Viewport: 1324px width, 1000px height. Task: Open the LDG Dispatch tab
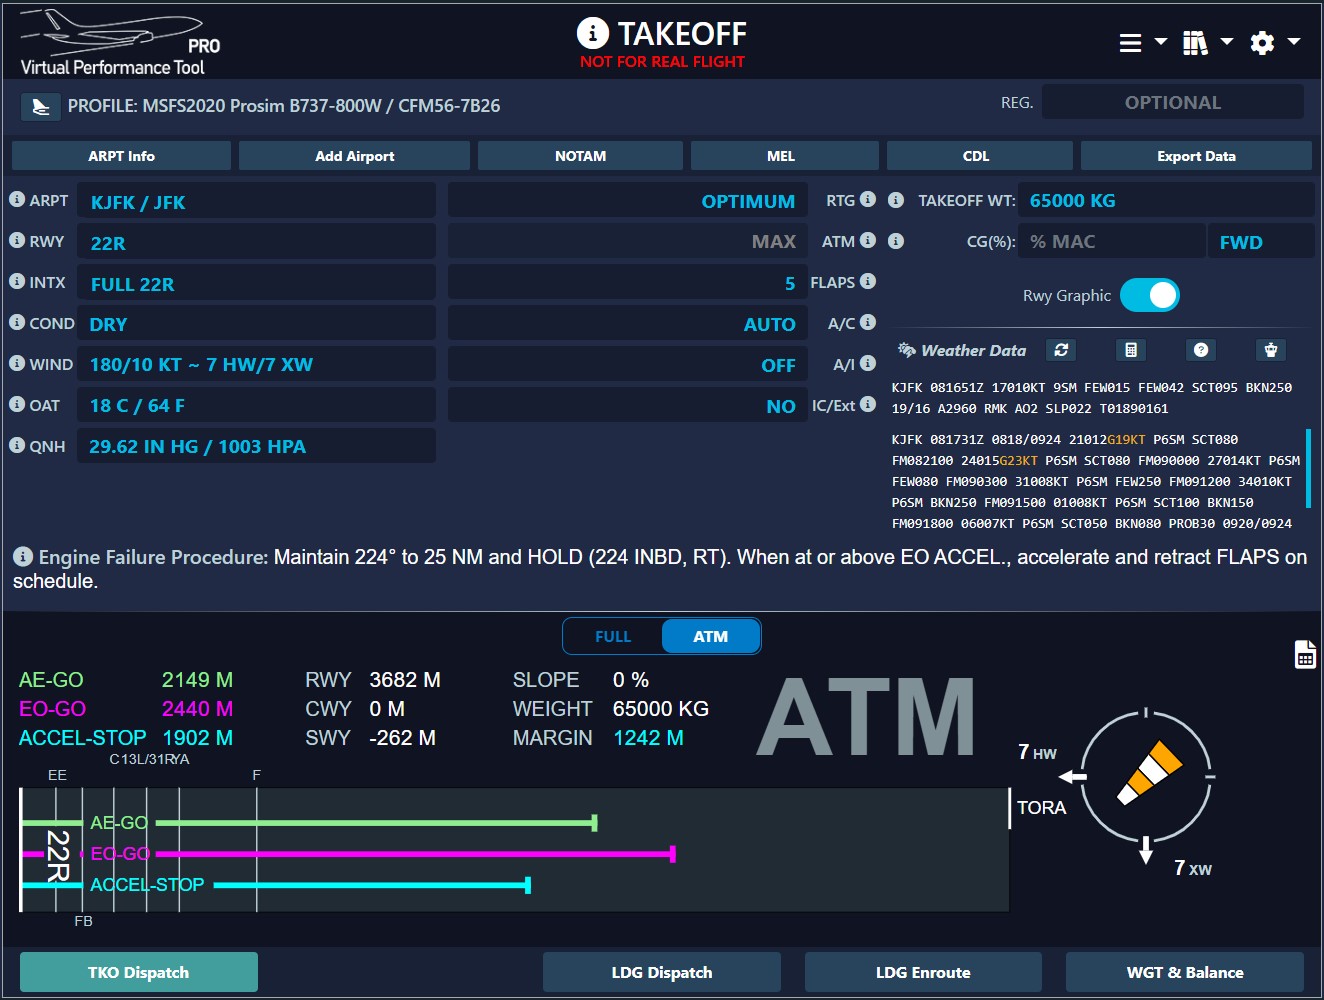pos(661,972)
